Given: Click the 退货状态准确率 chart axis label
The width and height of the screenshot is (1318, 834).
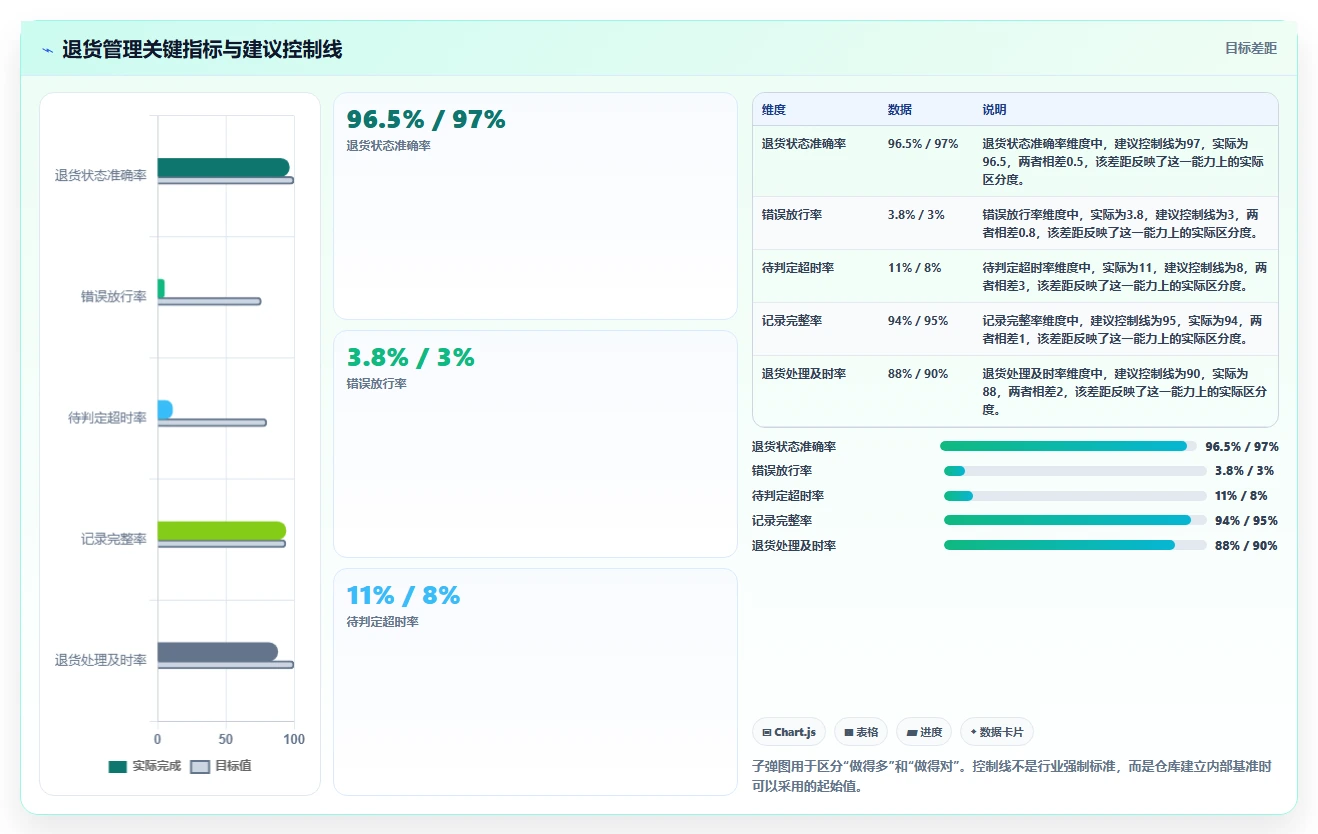Looking at the screenshot, I should 101,176.
